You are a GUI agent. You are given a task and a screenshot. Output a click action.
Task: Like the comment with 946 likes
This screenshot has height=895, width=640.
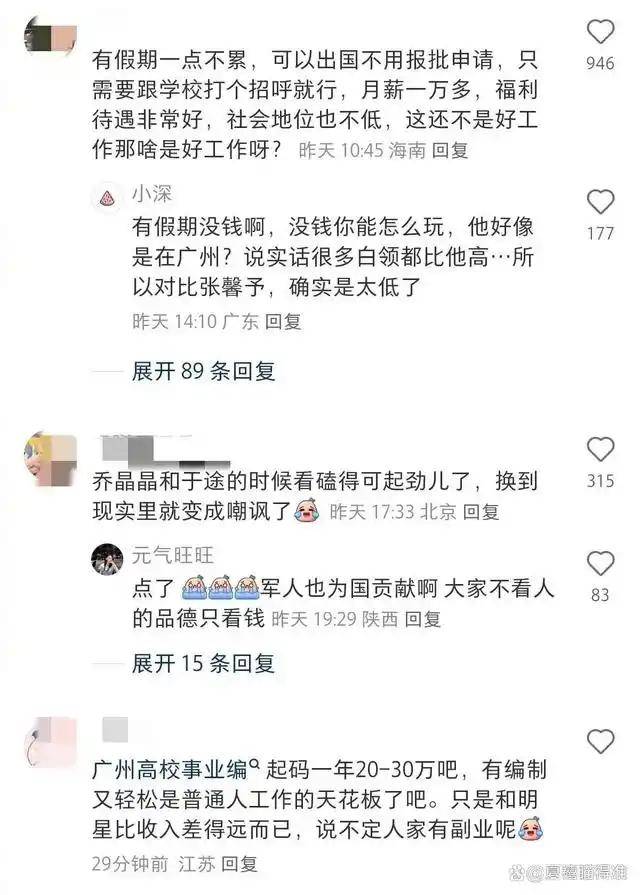[x=600, y=31]
